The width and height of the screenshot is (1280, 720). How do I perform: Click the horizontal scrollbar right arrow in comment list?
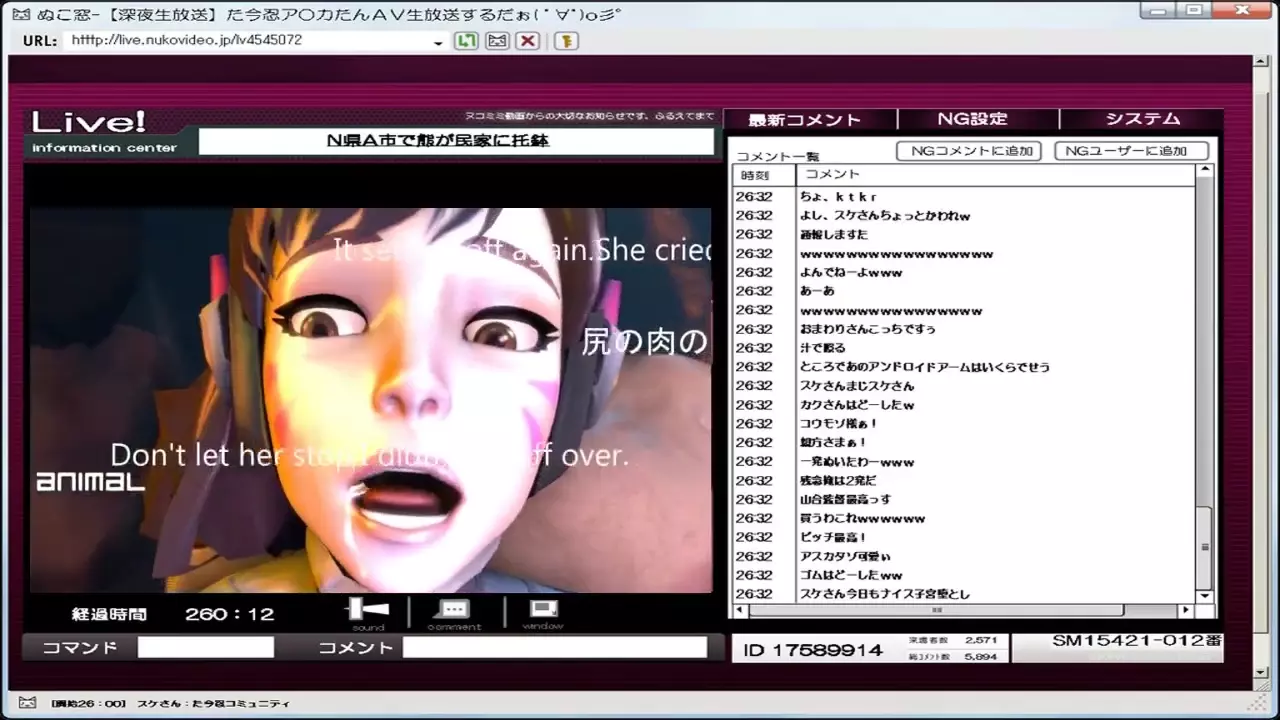point(1185,610)
